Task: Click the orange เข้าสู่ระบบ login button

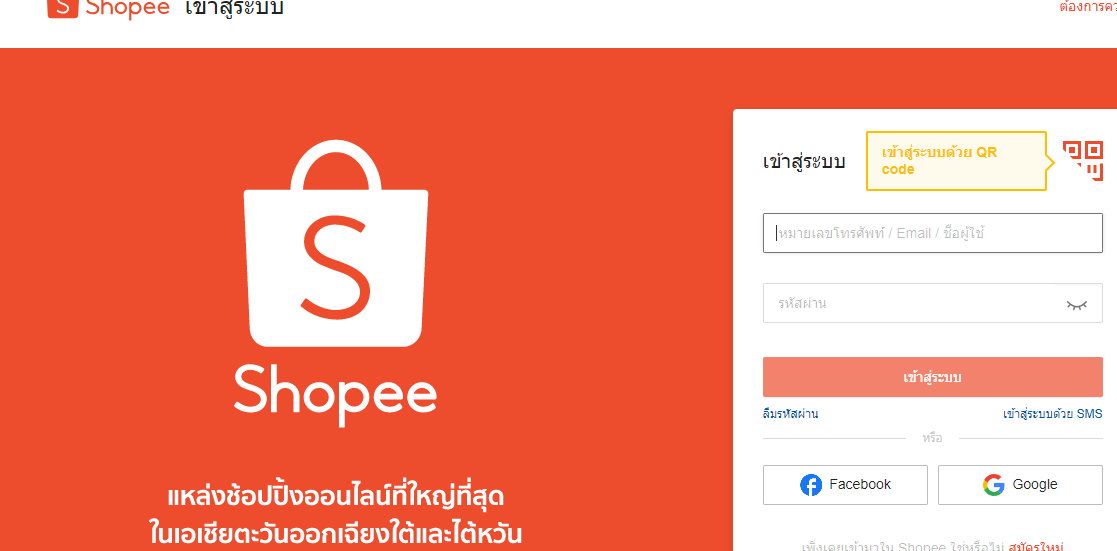Action: point(932,377)
